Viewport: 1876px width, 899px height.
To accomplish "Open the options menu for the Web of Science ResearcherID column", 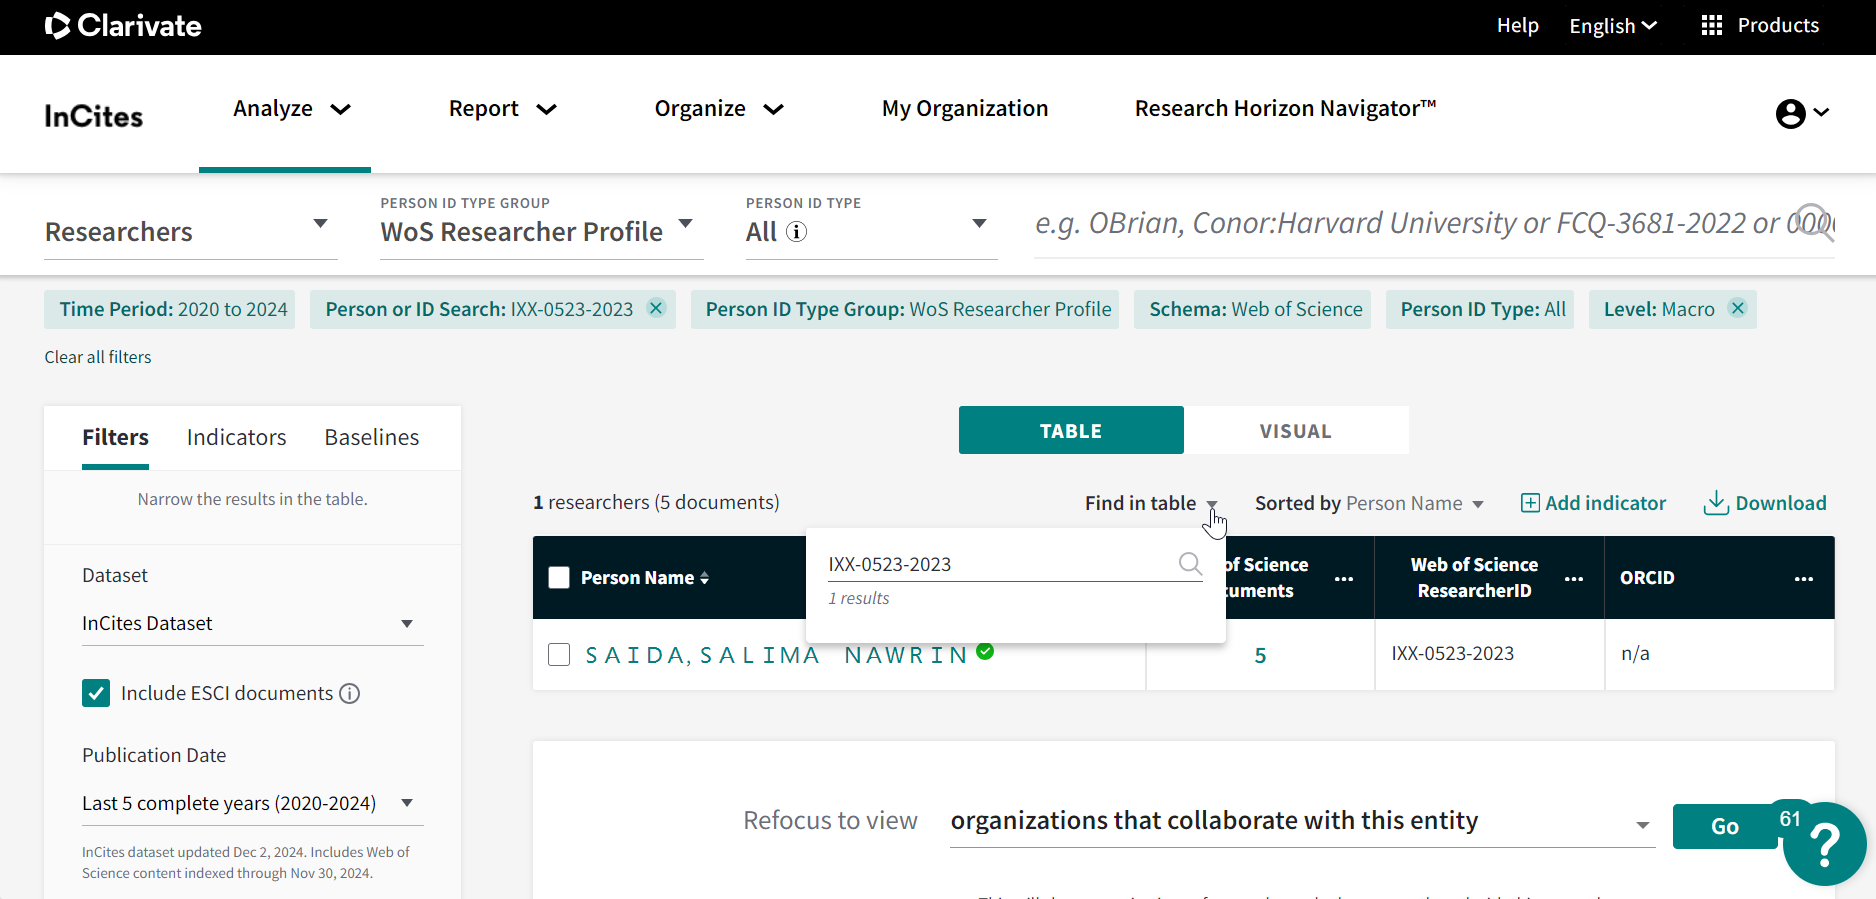I will [1574, 579].
